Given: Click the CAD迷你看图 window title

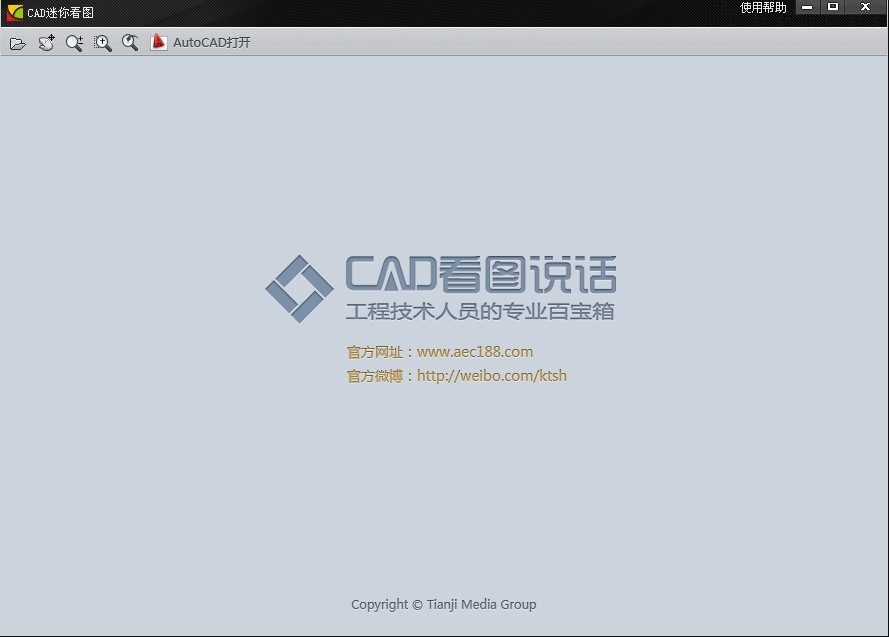Looking at the screenshot, I should pyautogui.click(x=60, y=12).
